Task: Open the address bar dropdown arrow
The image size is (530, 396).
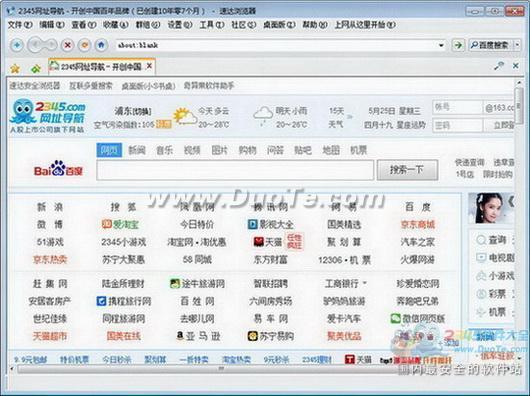Action: pos(441,45)
